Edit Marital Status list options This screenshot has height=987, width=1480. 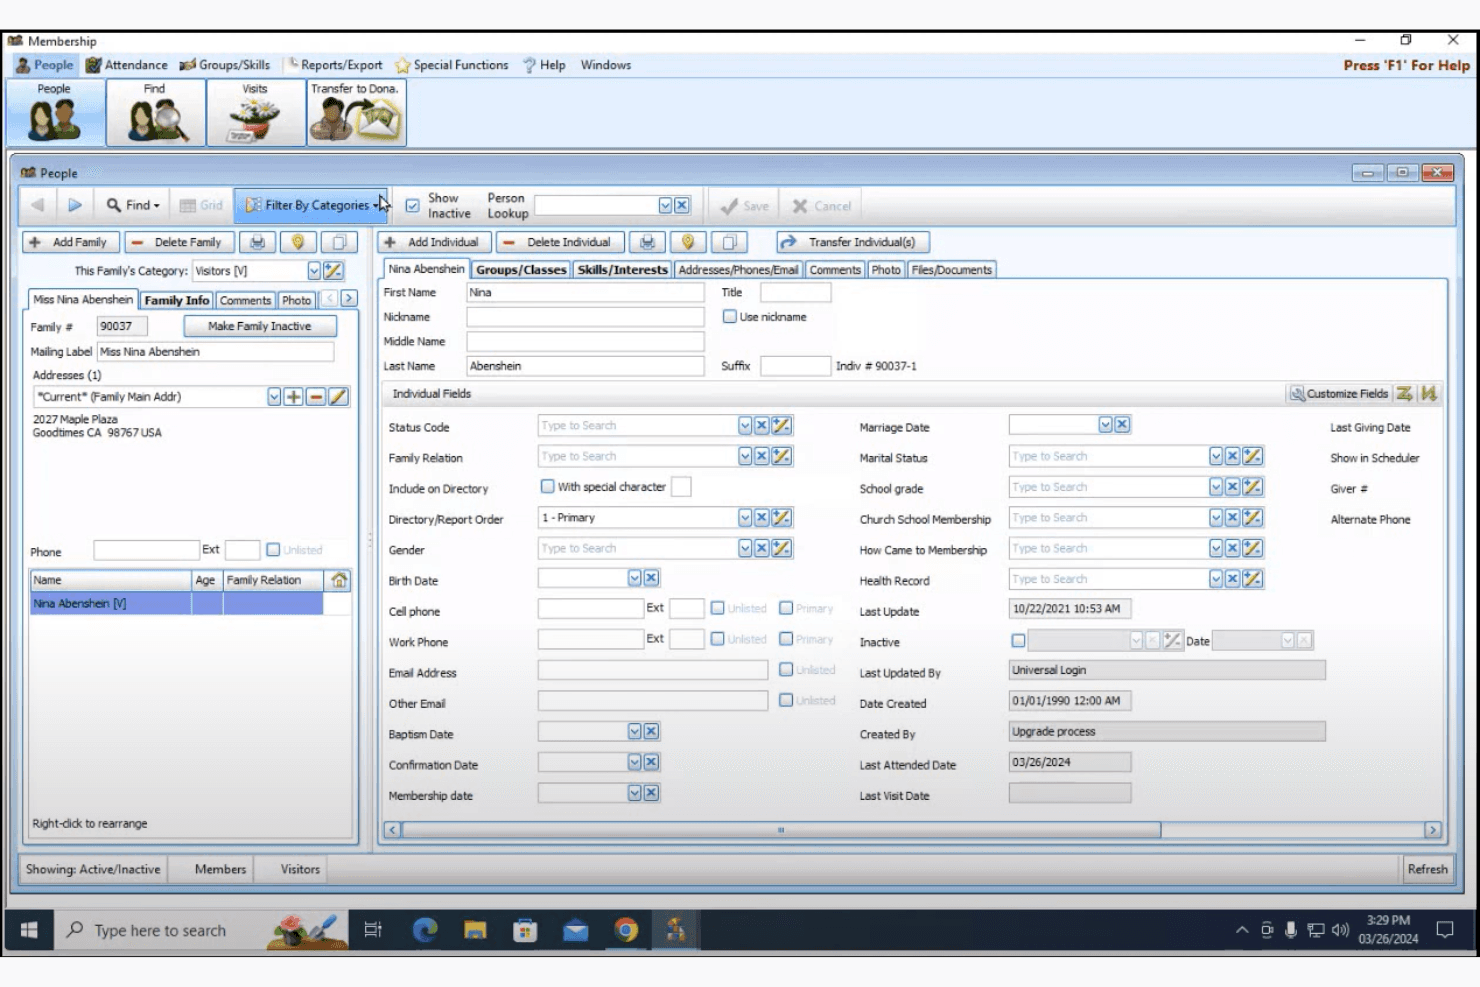point(1253,456)
